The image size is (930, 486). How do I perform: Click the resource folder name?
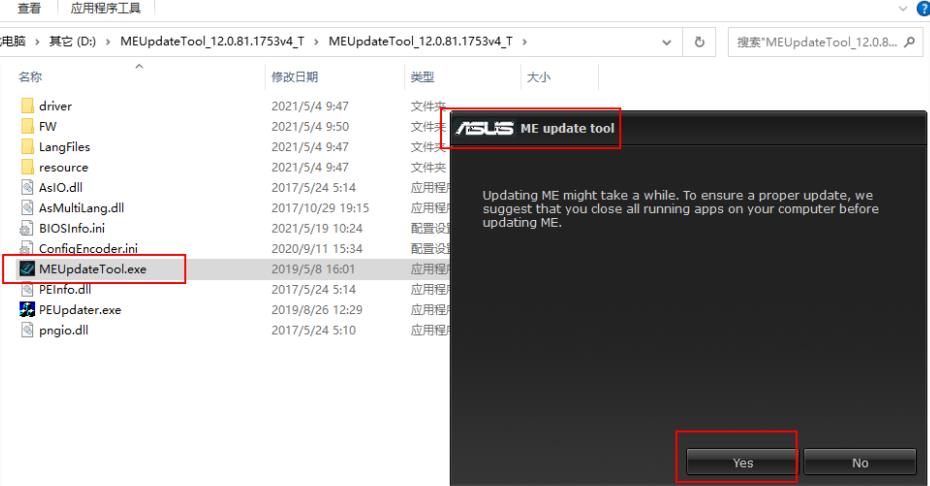click(x=63, y=167)
